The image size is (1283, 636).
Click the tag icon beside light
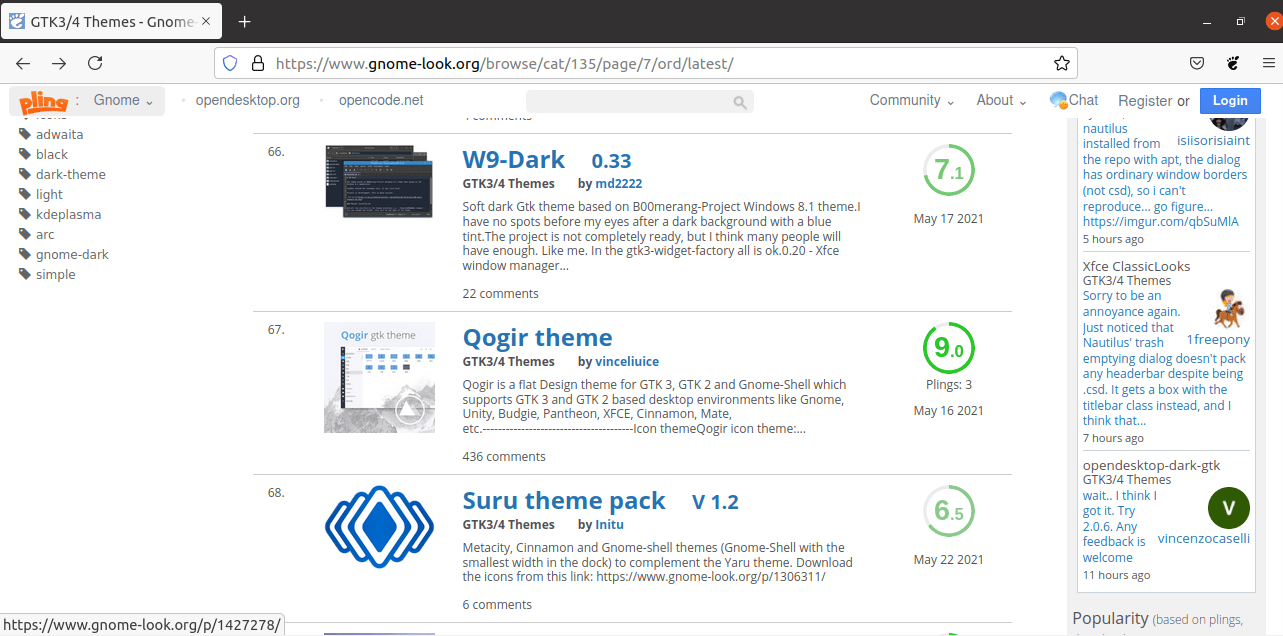point(25,194)
